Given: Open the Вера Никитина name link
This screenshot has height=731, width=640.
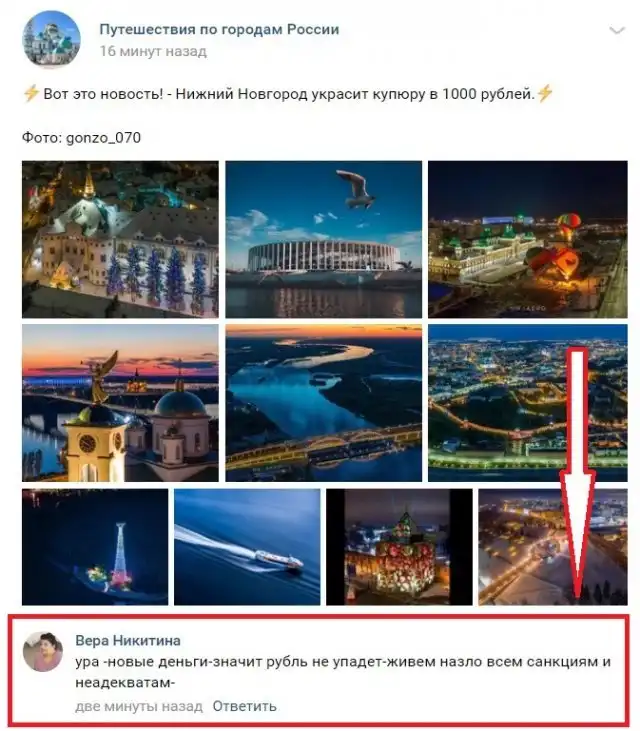Looking at the screenshot, I should 128,640.
